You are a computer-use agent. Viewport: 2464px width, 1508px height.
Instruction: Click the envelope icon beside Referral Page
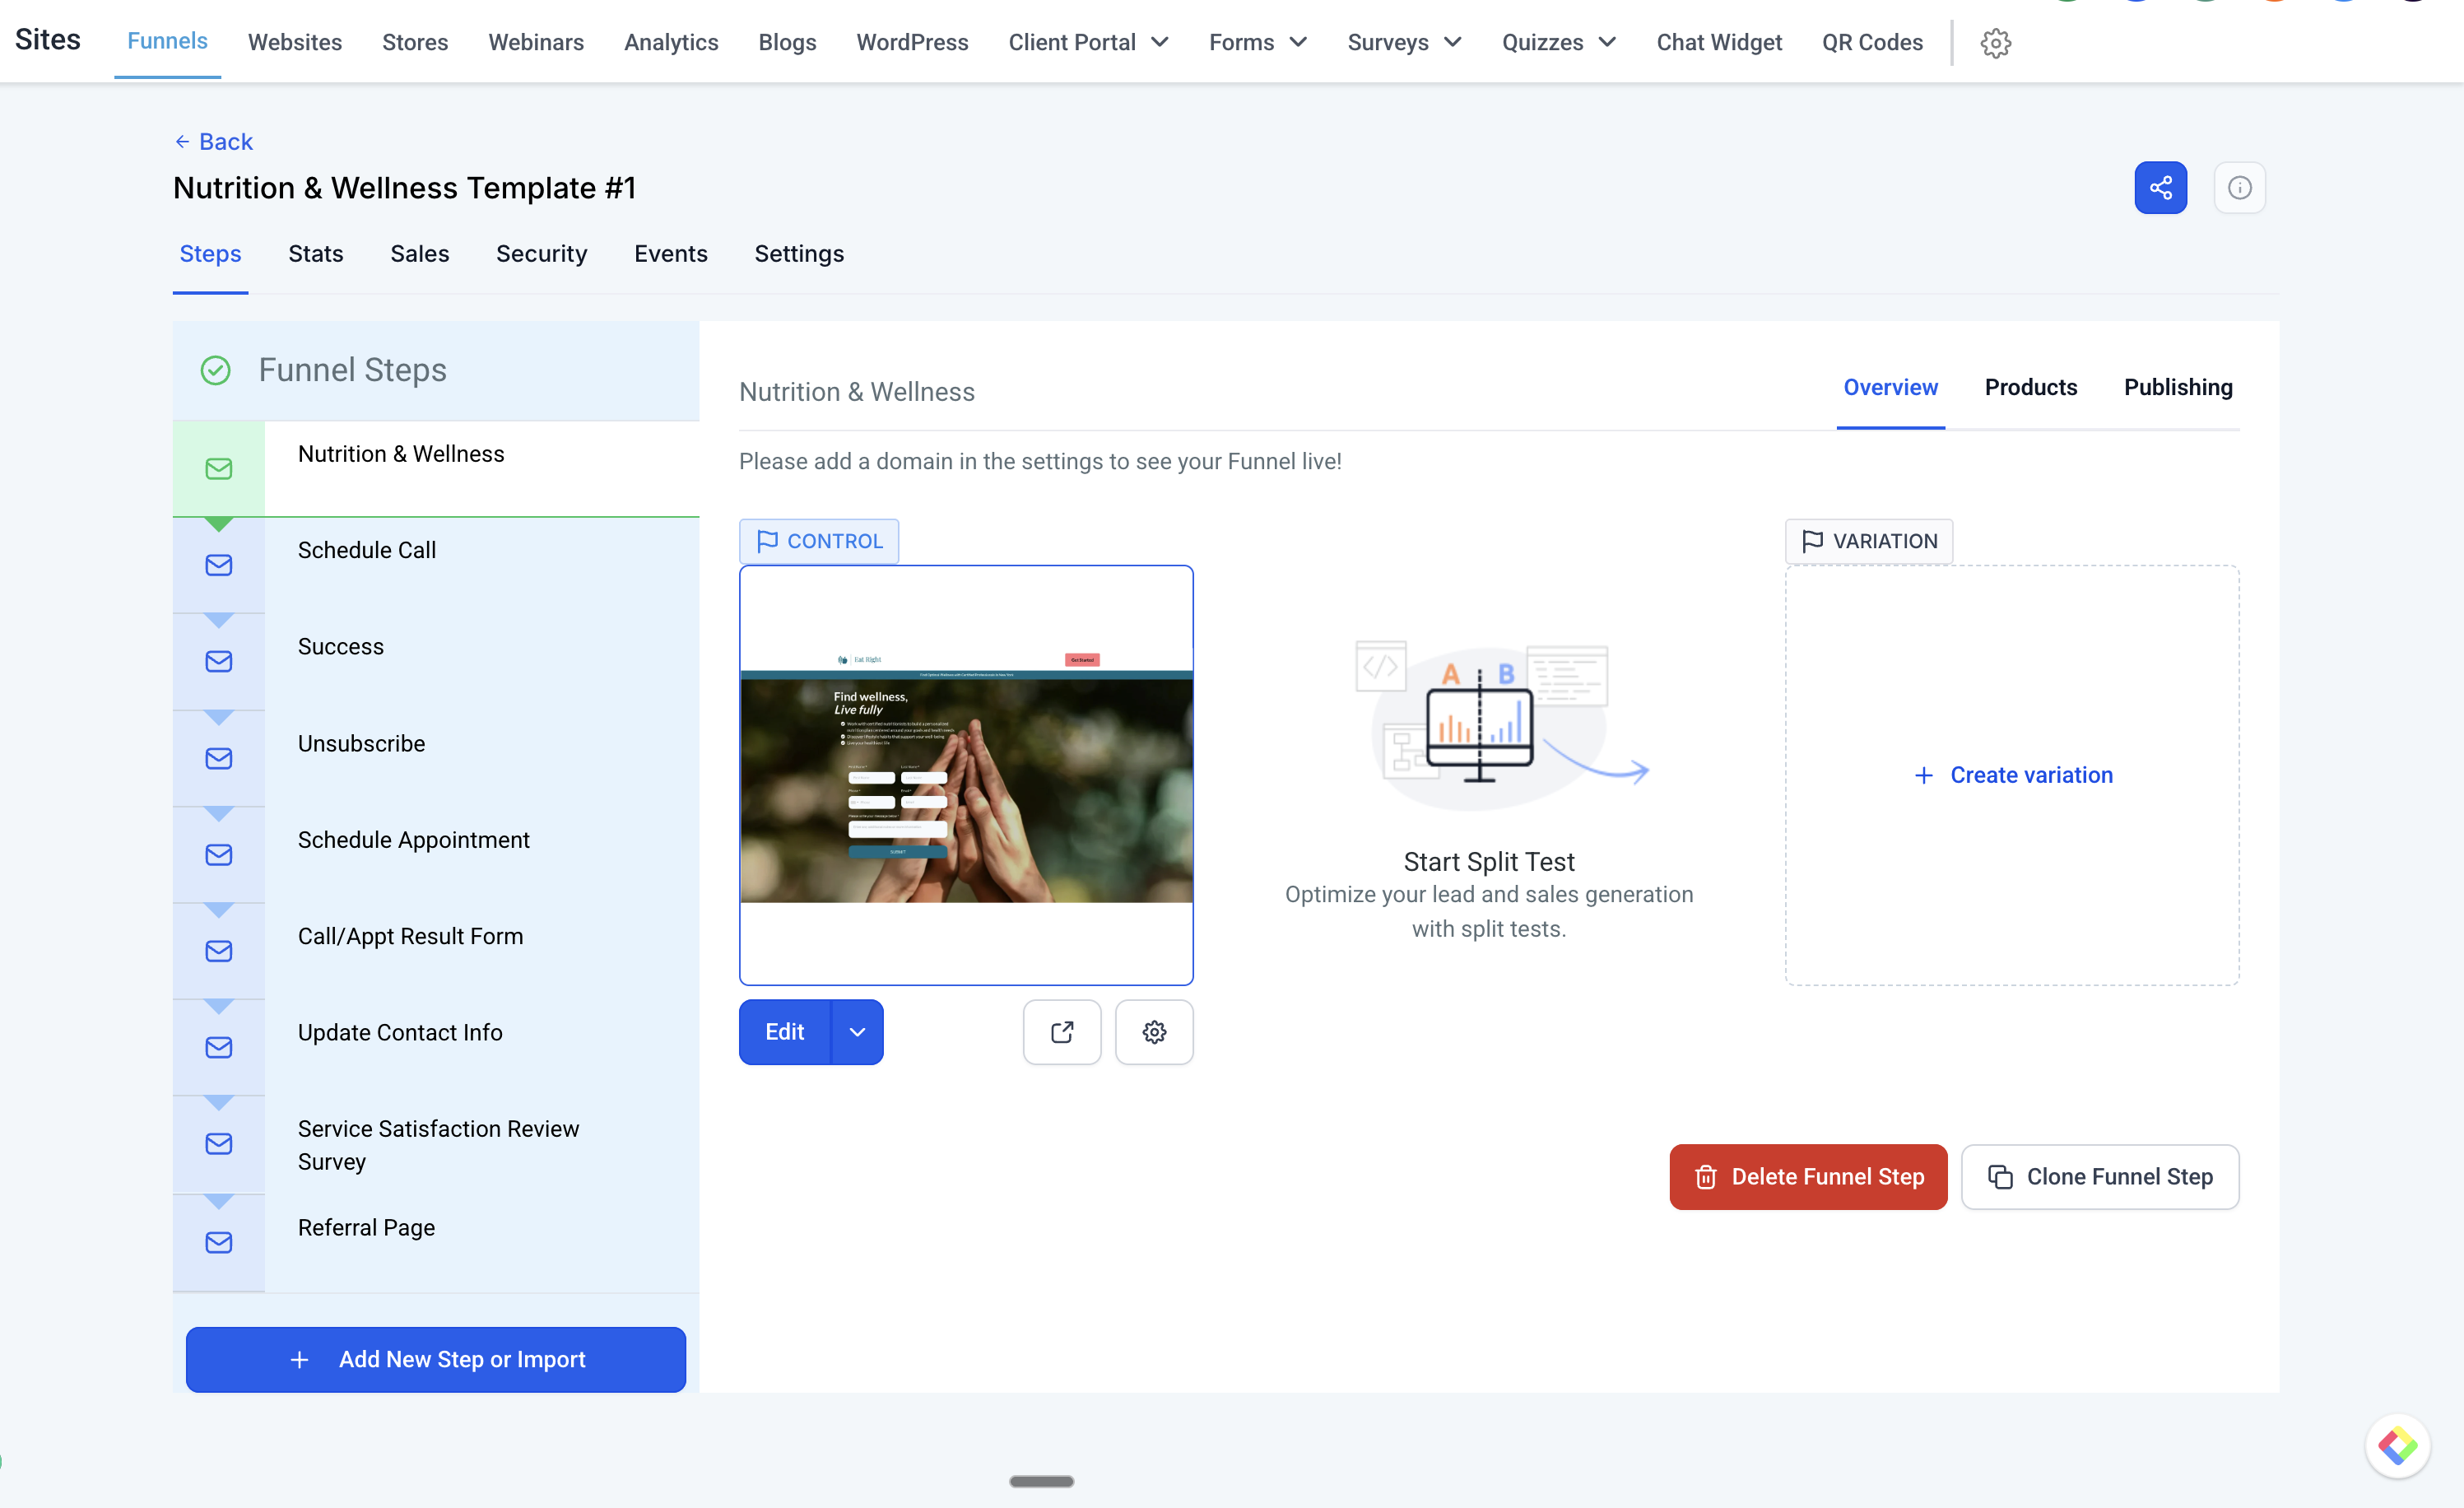(218, 1242)
